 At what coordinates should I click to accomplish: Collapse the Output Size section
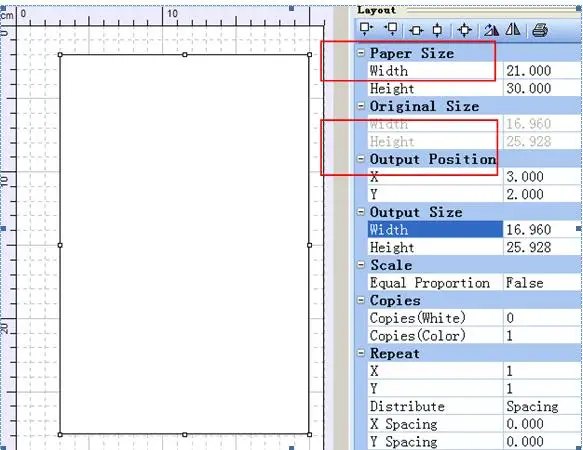[x=361, y=212]
